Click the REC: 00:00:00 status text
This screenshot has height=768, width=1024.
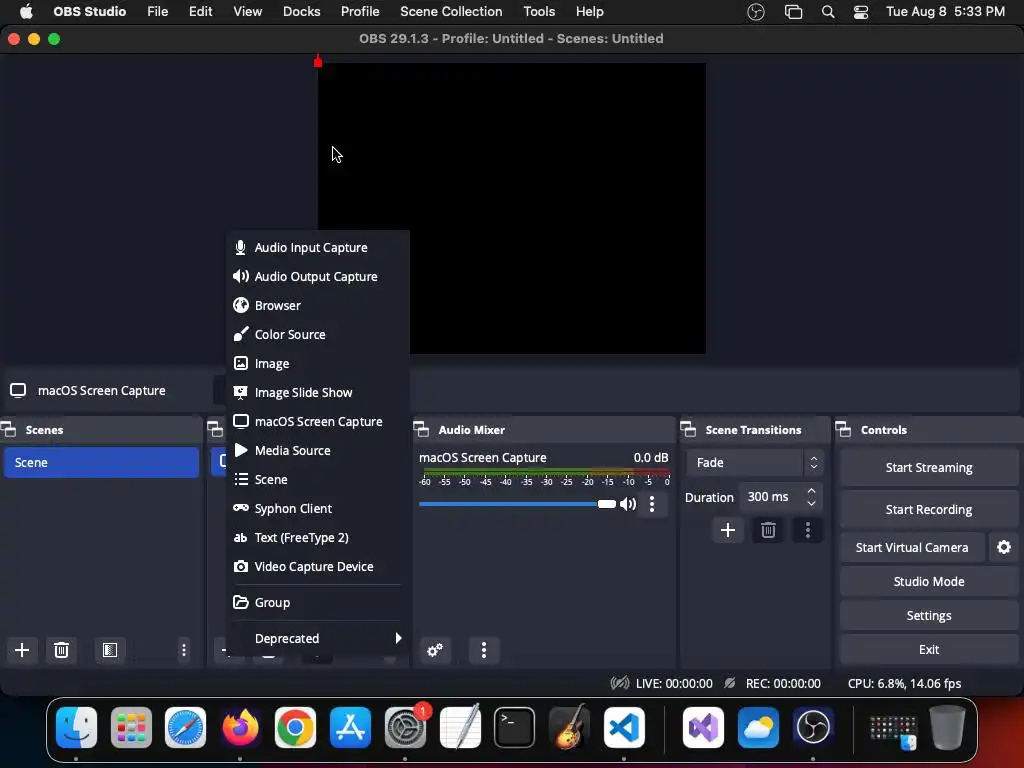783,683
